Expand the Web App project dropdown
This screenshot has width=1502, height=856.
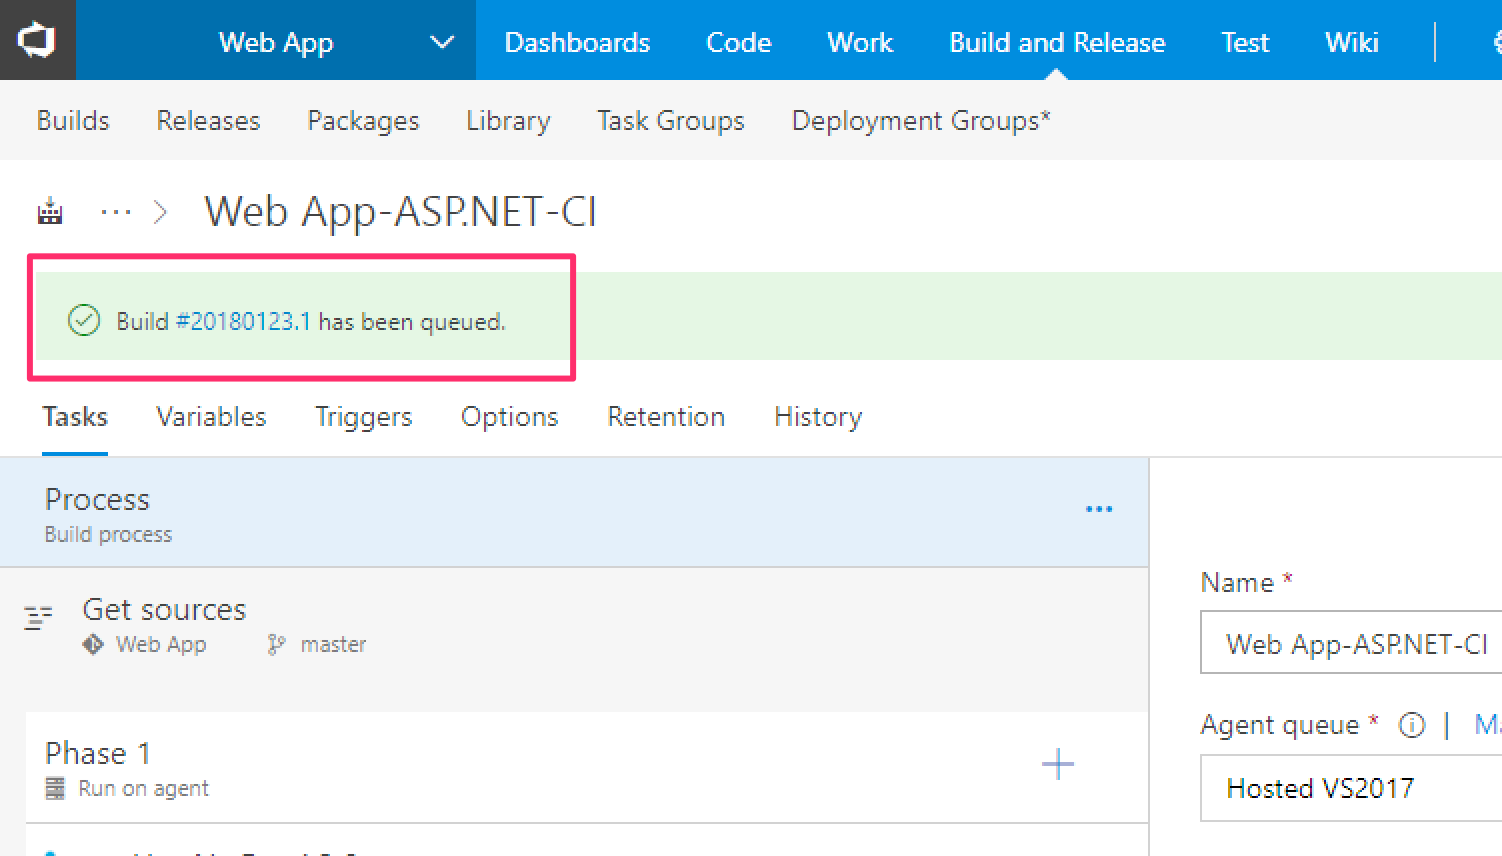(x=441, y=42)
